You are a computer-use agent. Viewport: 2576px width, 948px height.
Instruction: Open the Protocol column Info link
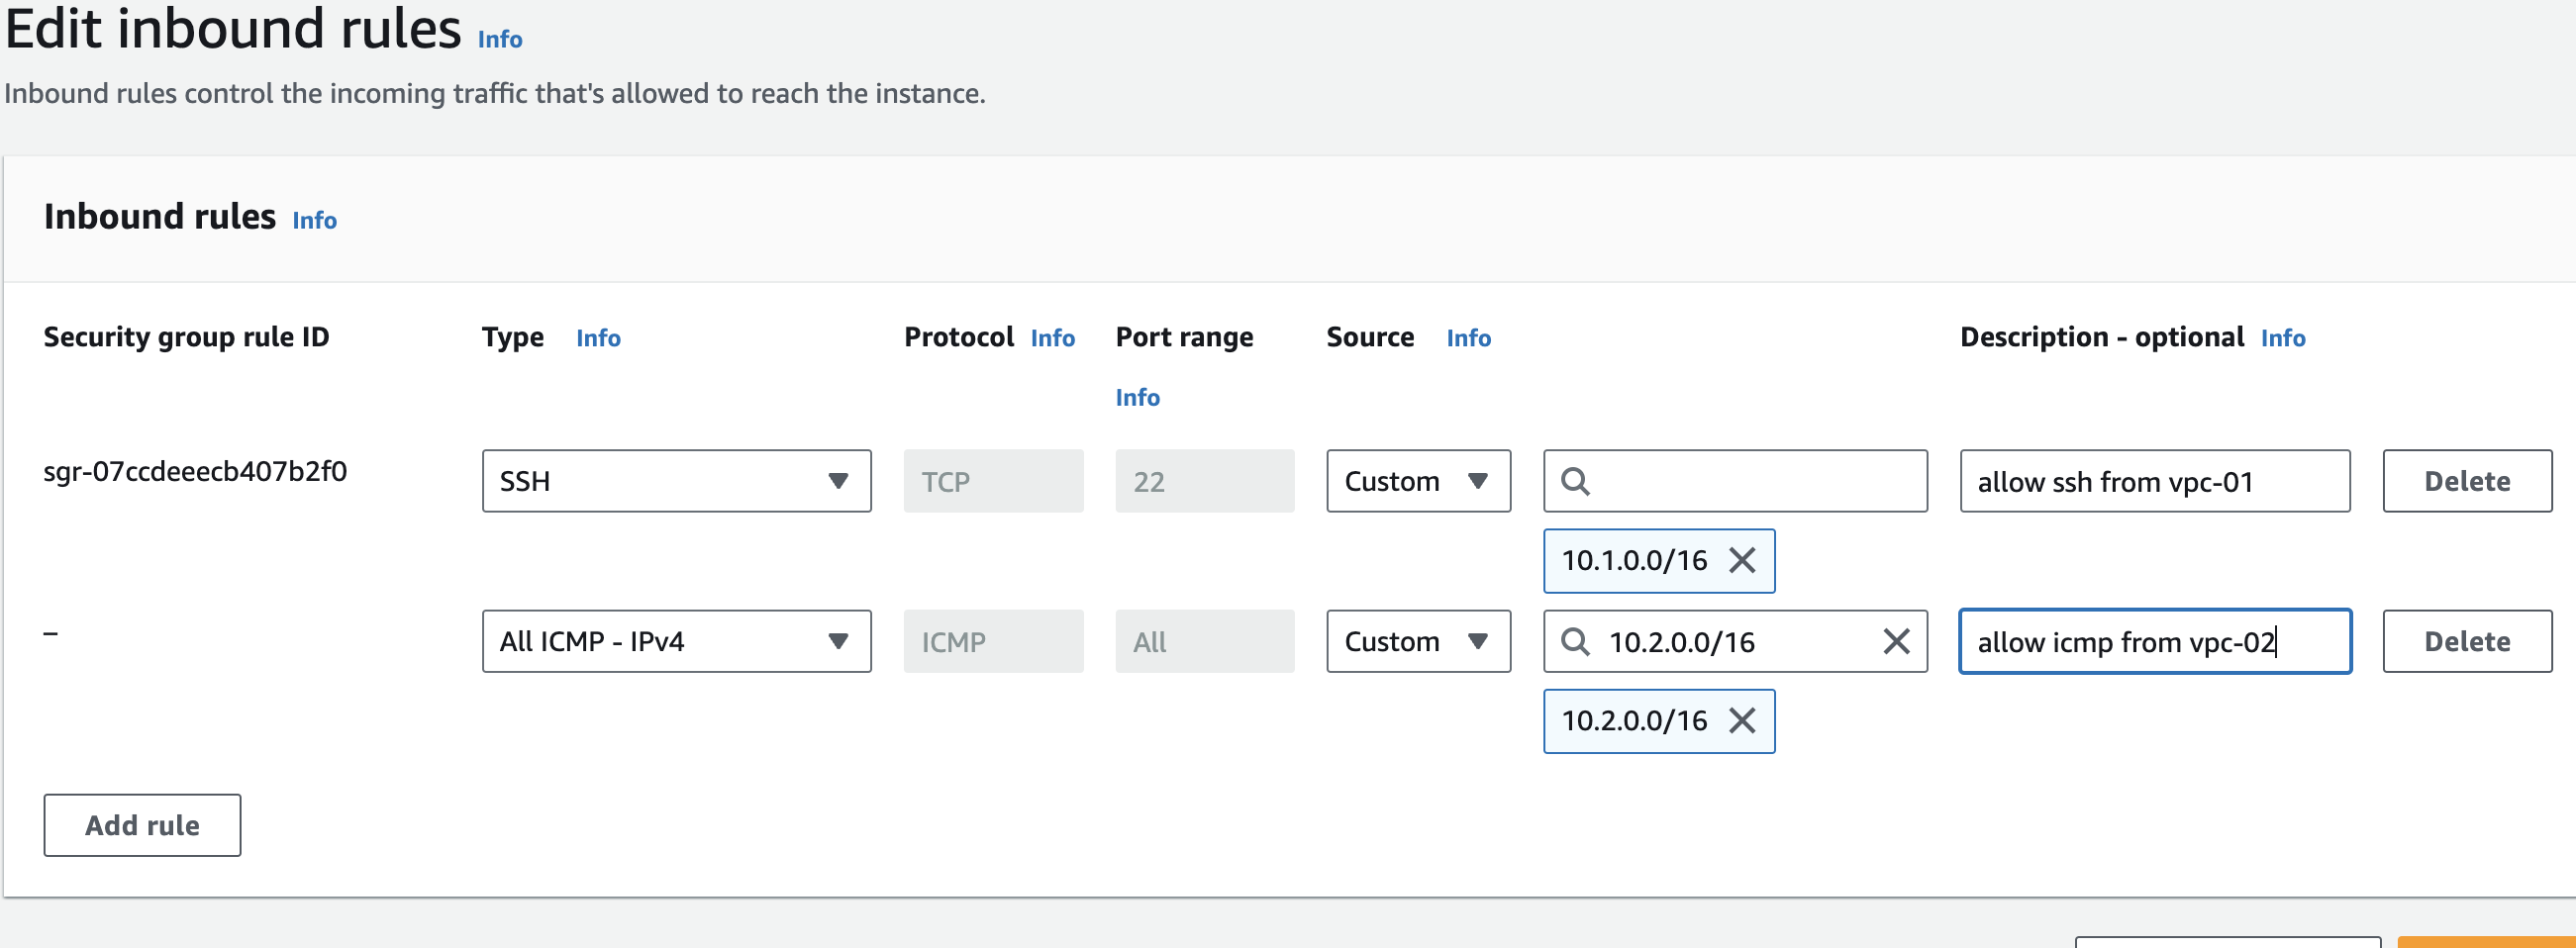tap(1052, 339)
